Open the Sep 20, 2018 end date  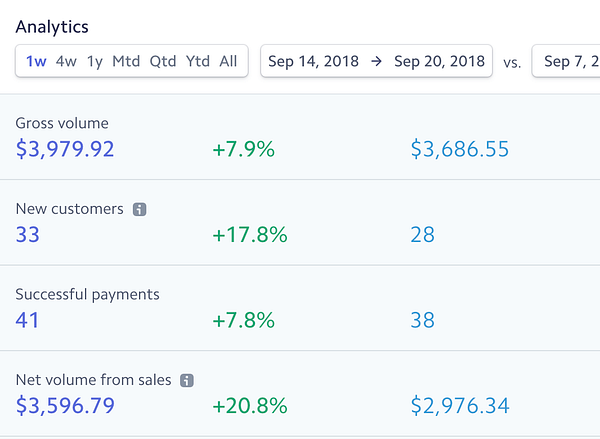click(439, 61)
